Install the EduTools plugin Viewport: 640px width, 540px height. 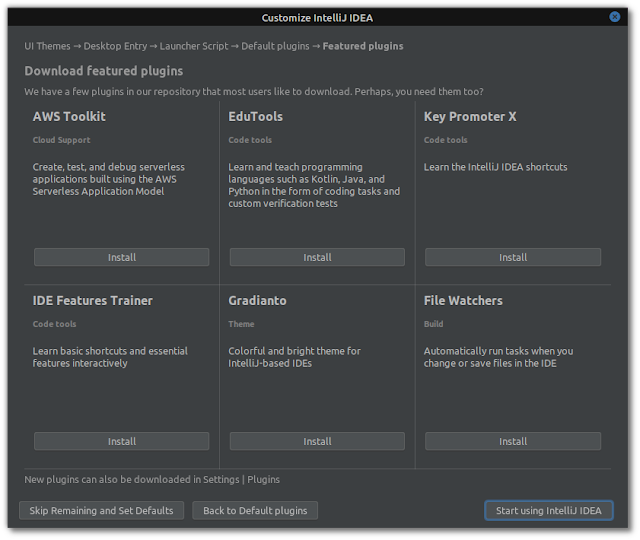tap(317, 257)
